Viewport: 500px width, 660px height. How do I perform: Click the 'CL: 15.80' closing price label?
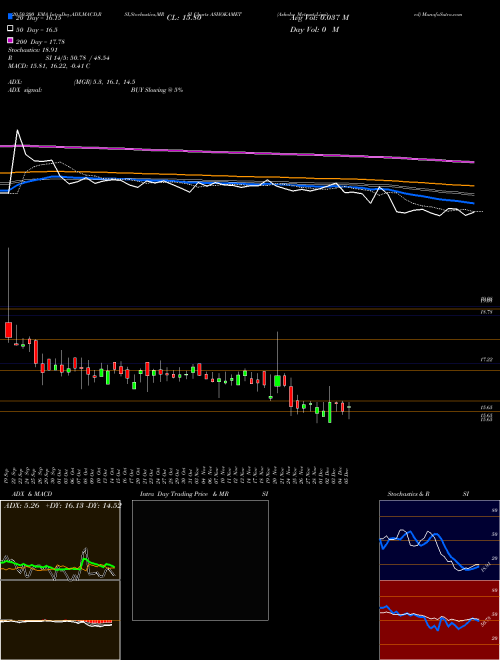pos(184,18)
